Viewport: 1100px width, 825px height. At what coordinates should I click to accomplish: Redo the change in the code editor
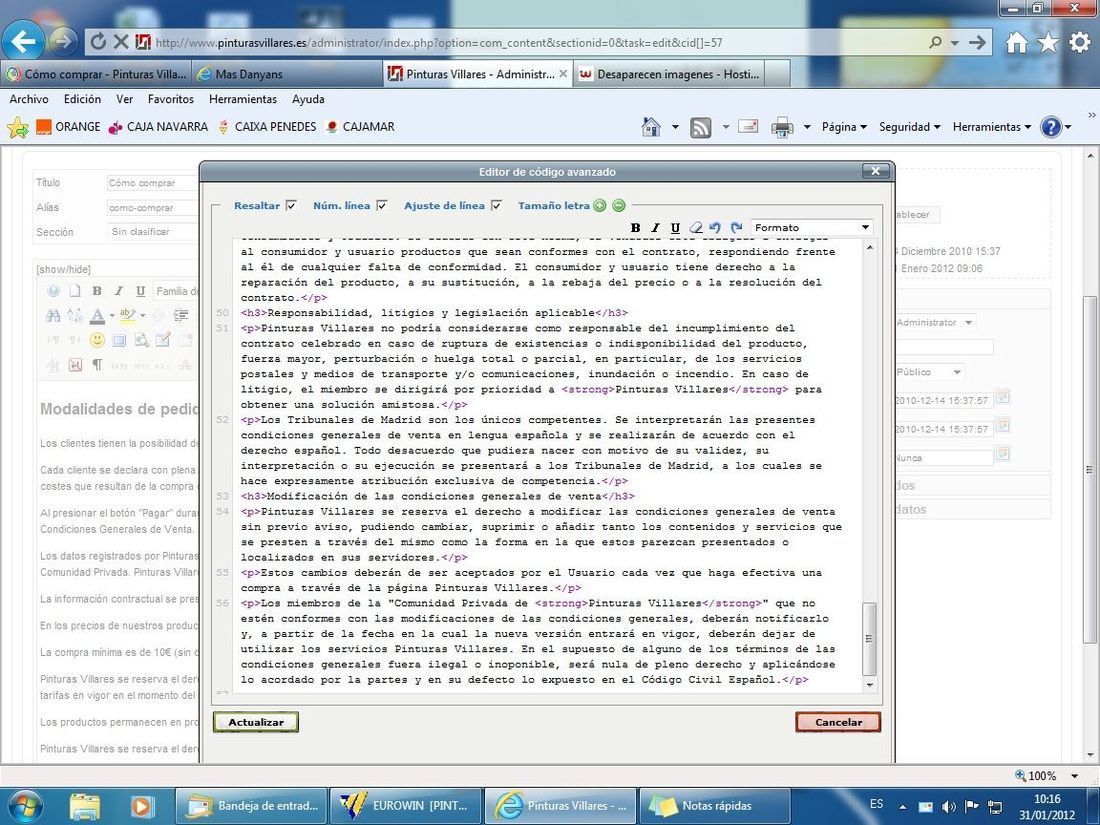coord(736,227)
